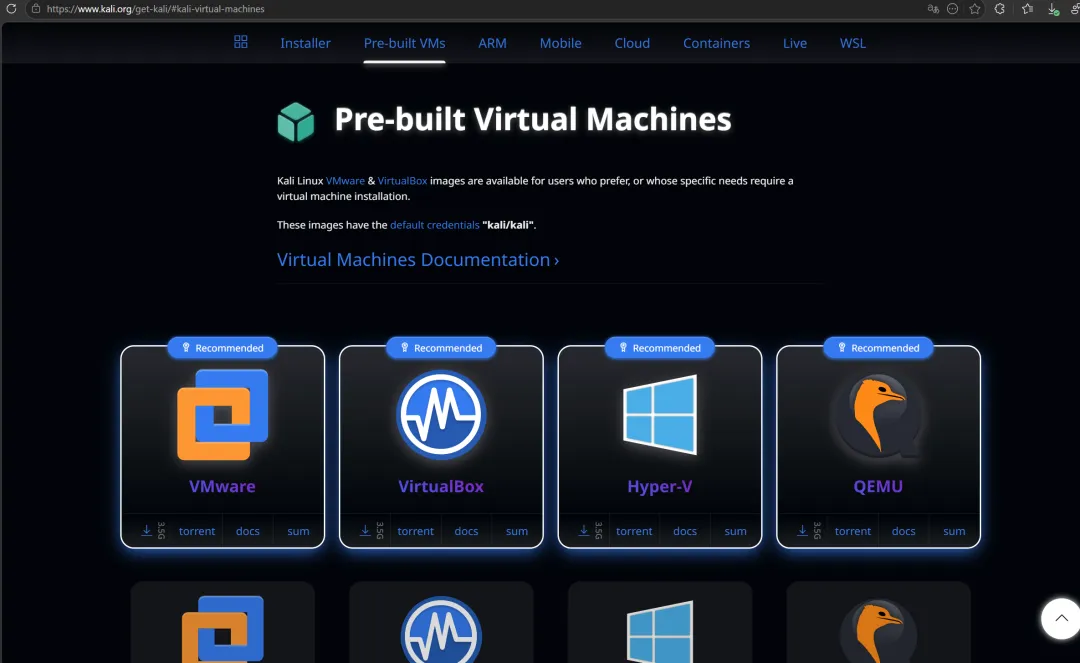Click the second-row VMware logo
This screenshot has height=663, width=1080.
222,629
